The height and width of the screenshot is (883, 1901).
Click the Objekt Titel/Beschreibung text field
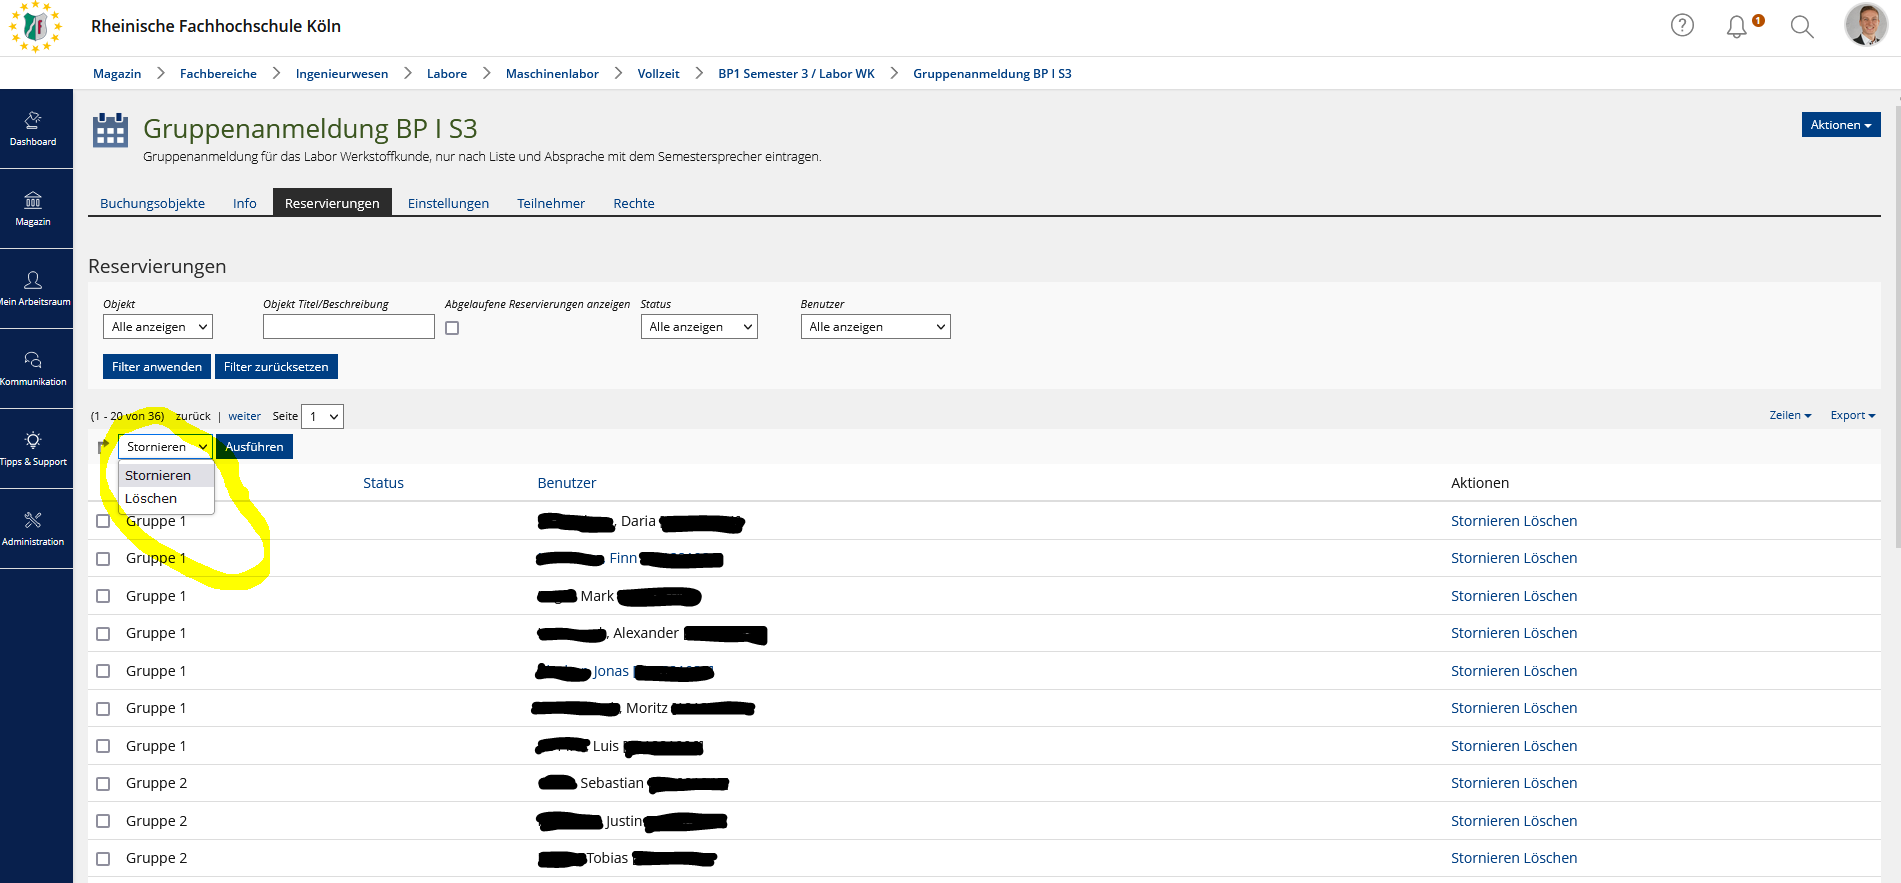coord(348,327)
